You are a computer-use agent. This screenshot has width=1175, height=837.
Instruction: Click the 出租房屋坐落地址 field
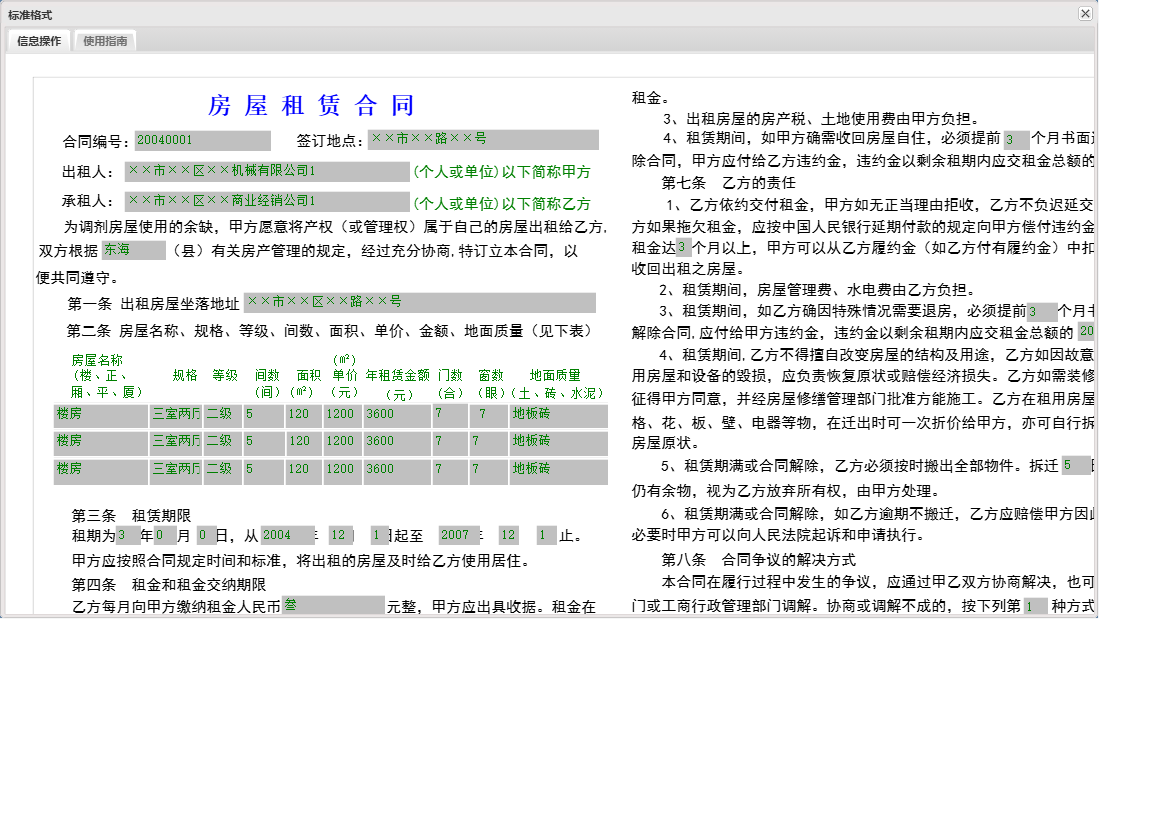(x=420, y=301)
